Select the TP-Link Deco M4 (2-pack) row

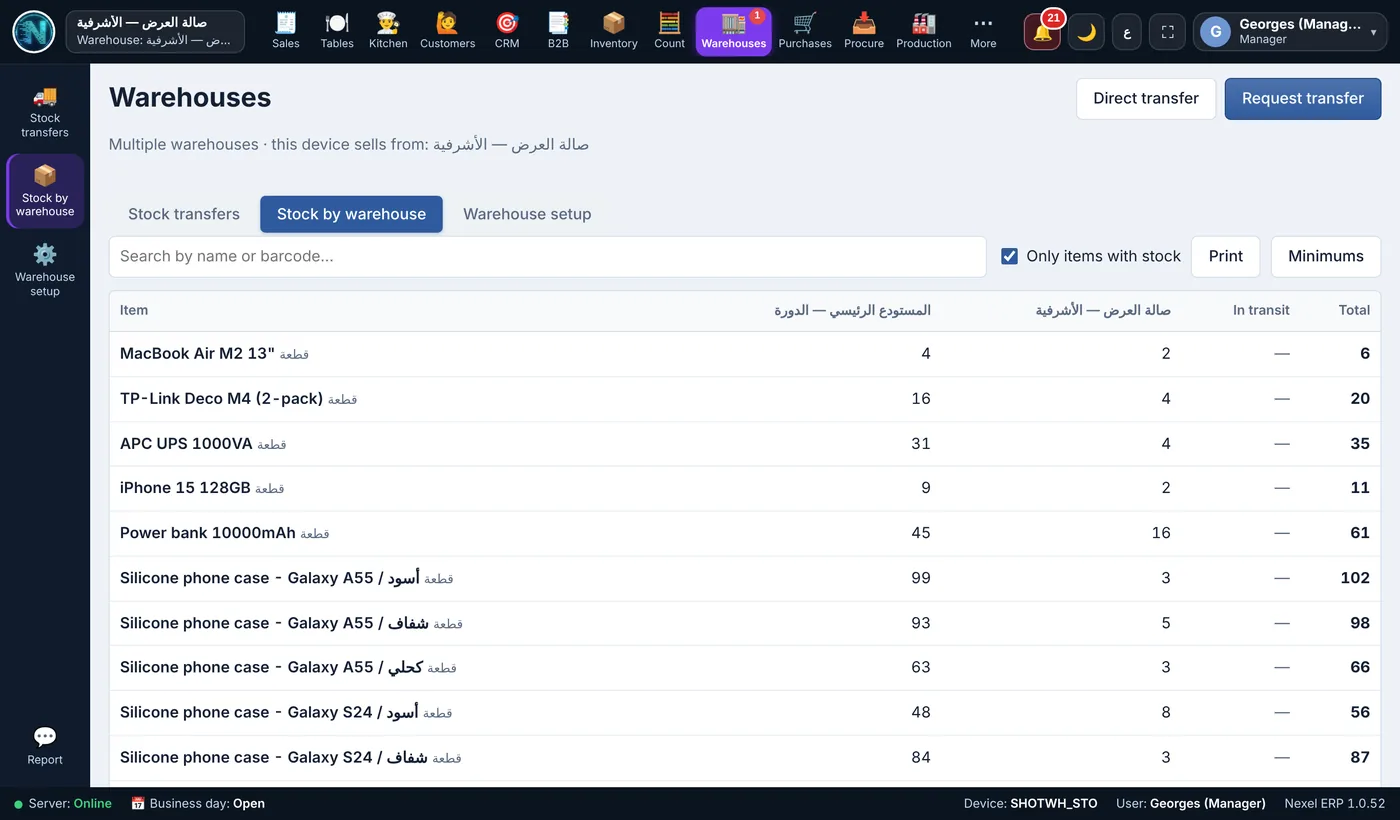coord(745,399)
